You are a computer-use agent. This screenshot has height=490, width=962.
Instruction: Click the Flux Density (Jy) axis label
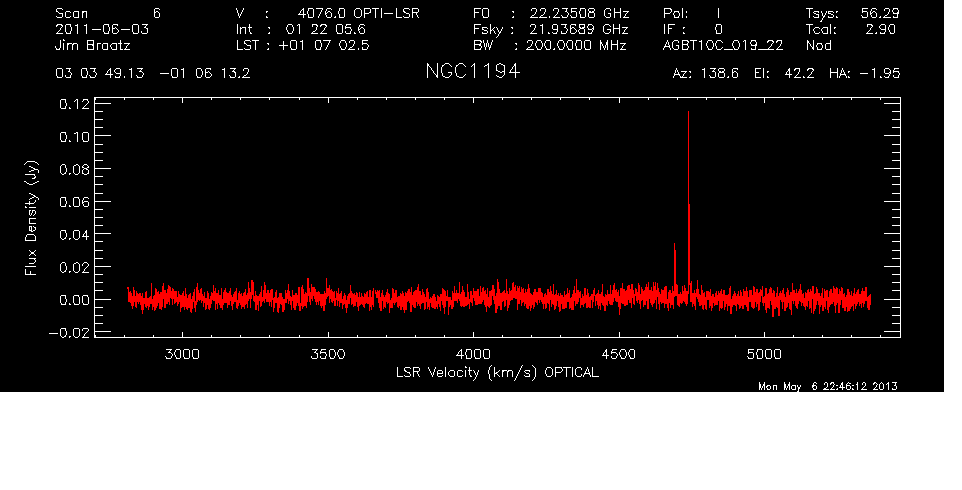pos(31,218)
